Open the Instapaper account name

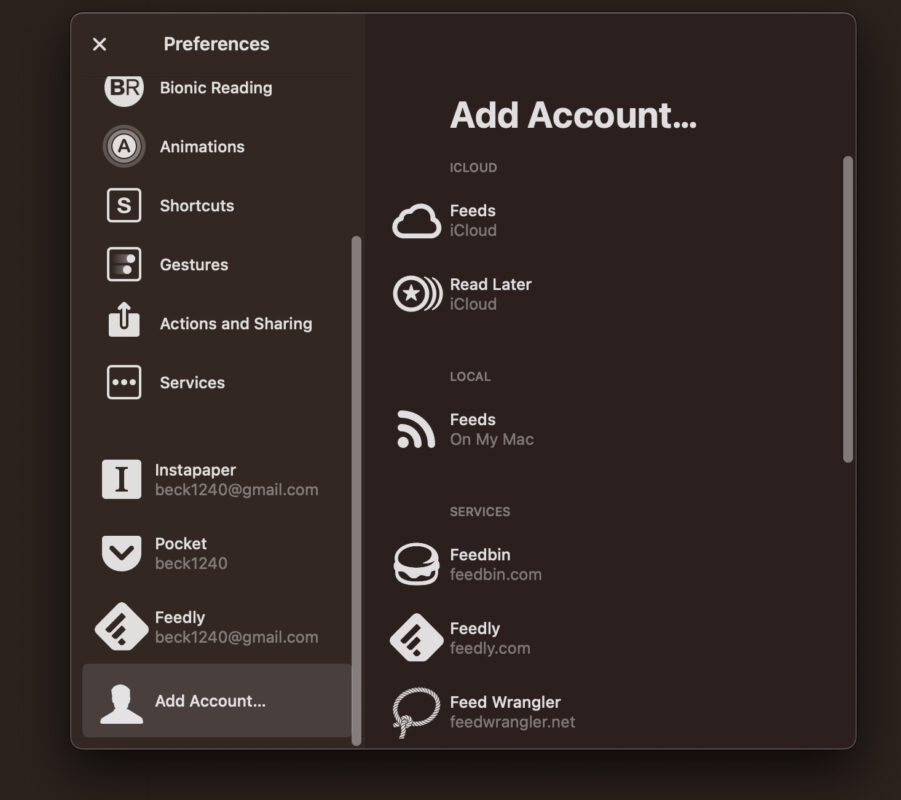[x=195, y=470]
